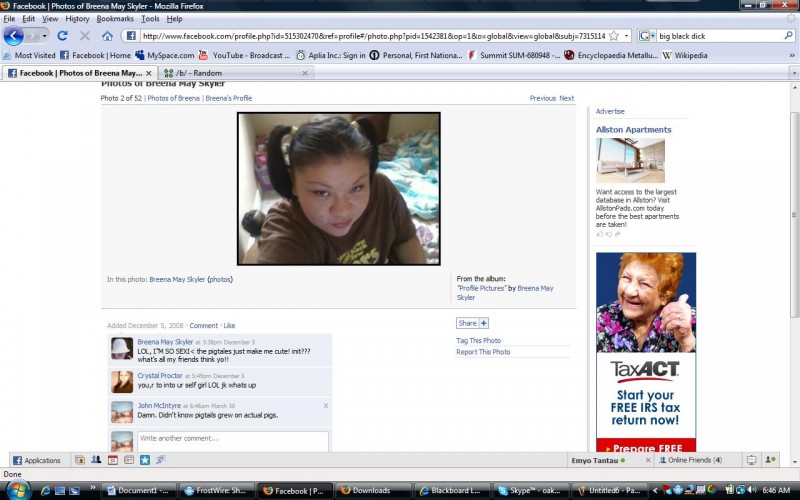This screenshot has width=800, height=500.
Task: Click the Write another comment field
Action: click(233, 440)
